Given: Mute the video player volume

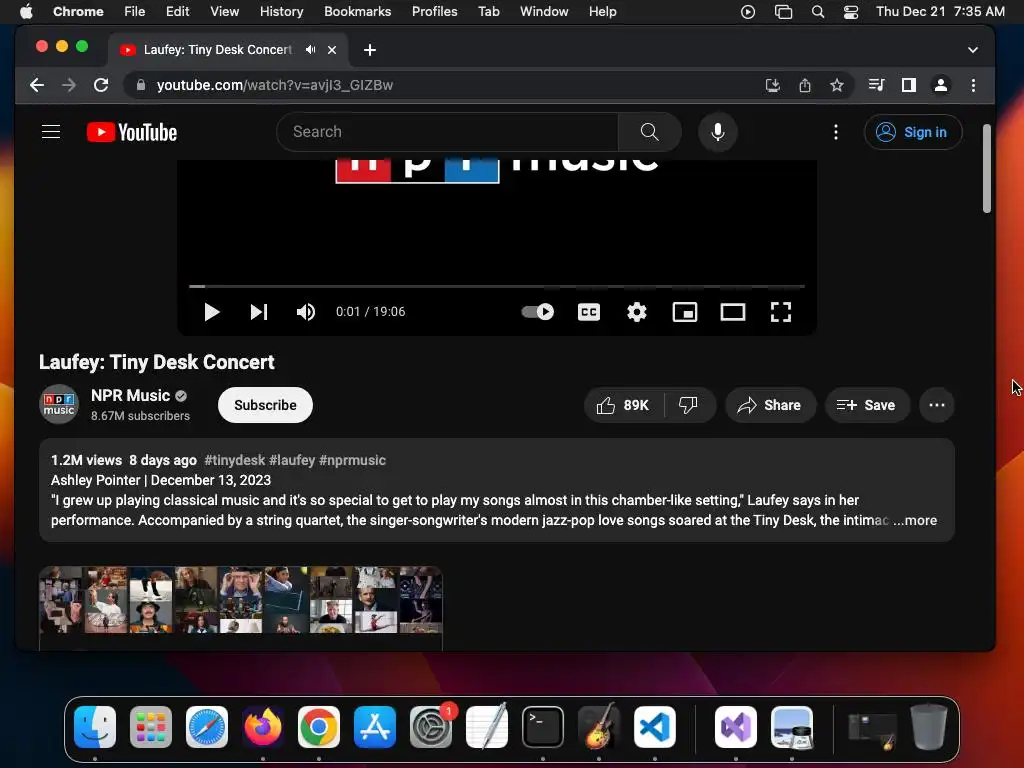Looking at the screenshot, I should 306,312.
